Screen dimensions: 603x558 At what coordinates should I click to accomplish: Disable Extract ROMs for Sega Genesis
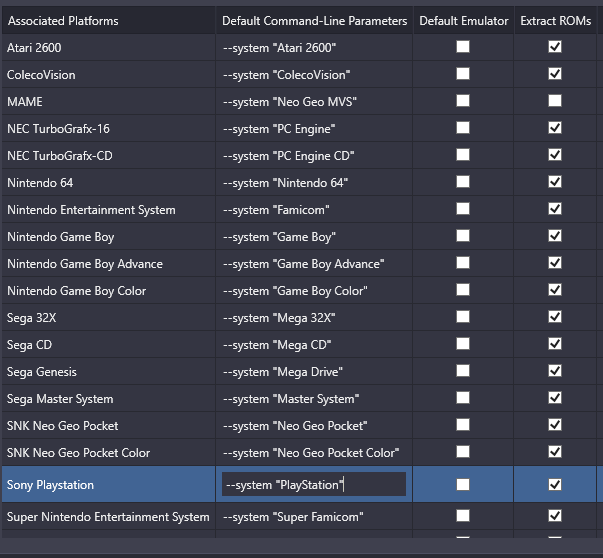click(x=555, y=371)
